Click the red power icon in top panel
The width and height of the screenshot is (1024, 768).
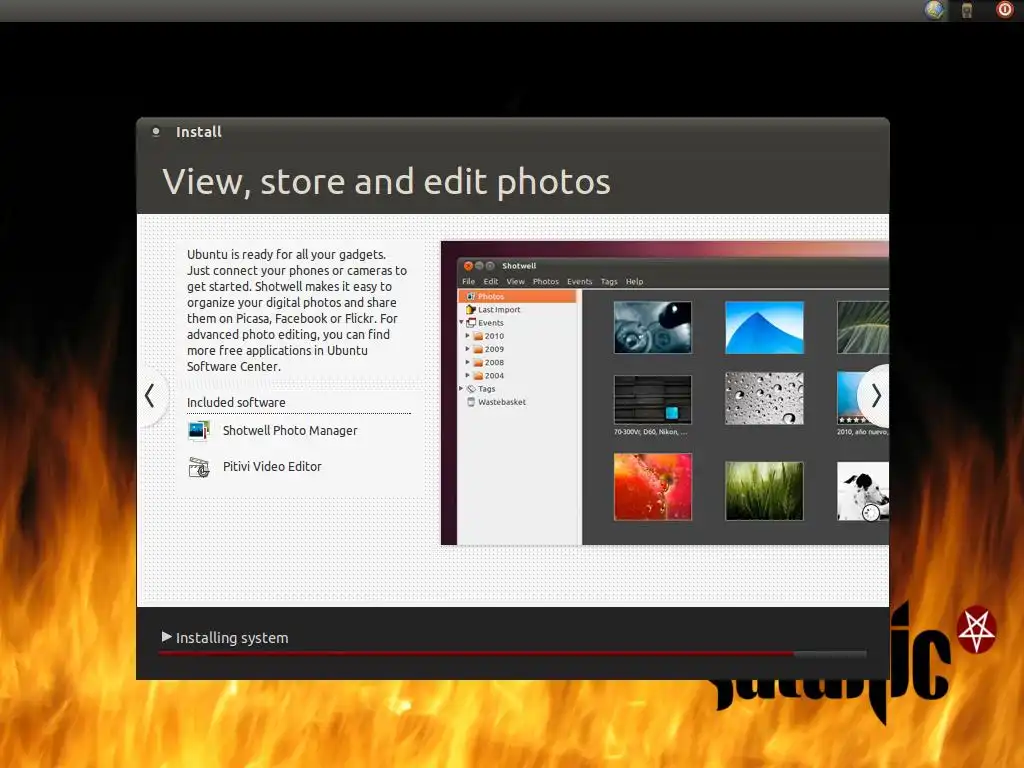click(x=1004, y=10)
